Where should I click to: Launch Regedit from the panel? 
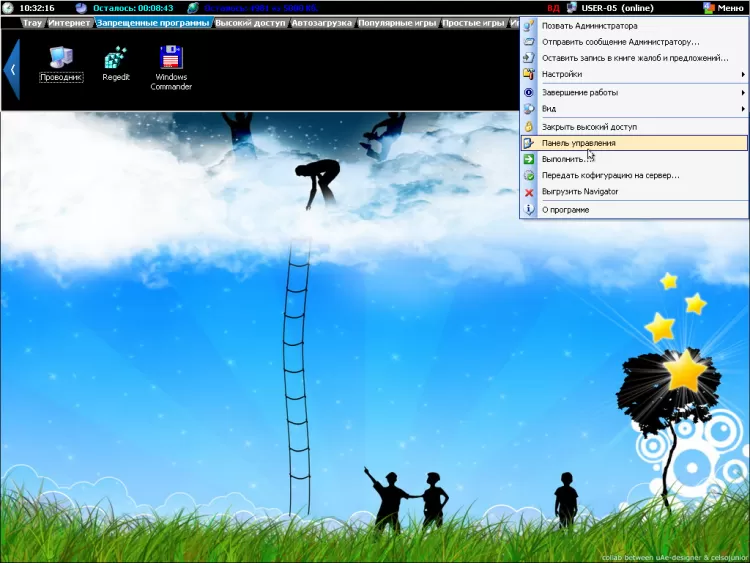pos(116,58)
